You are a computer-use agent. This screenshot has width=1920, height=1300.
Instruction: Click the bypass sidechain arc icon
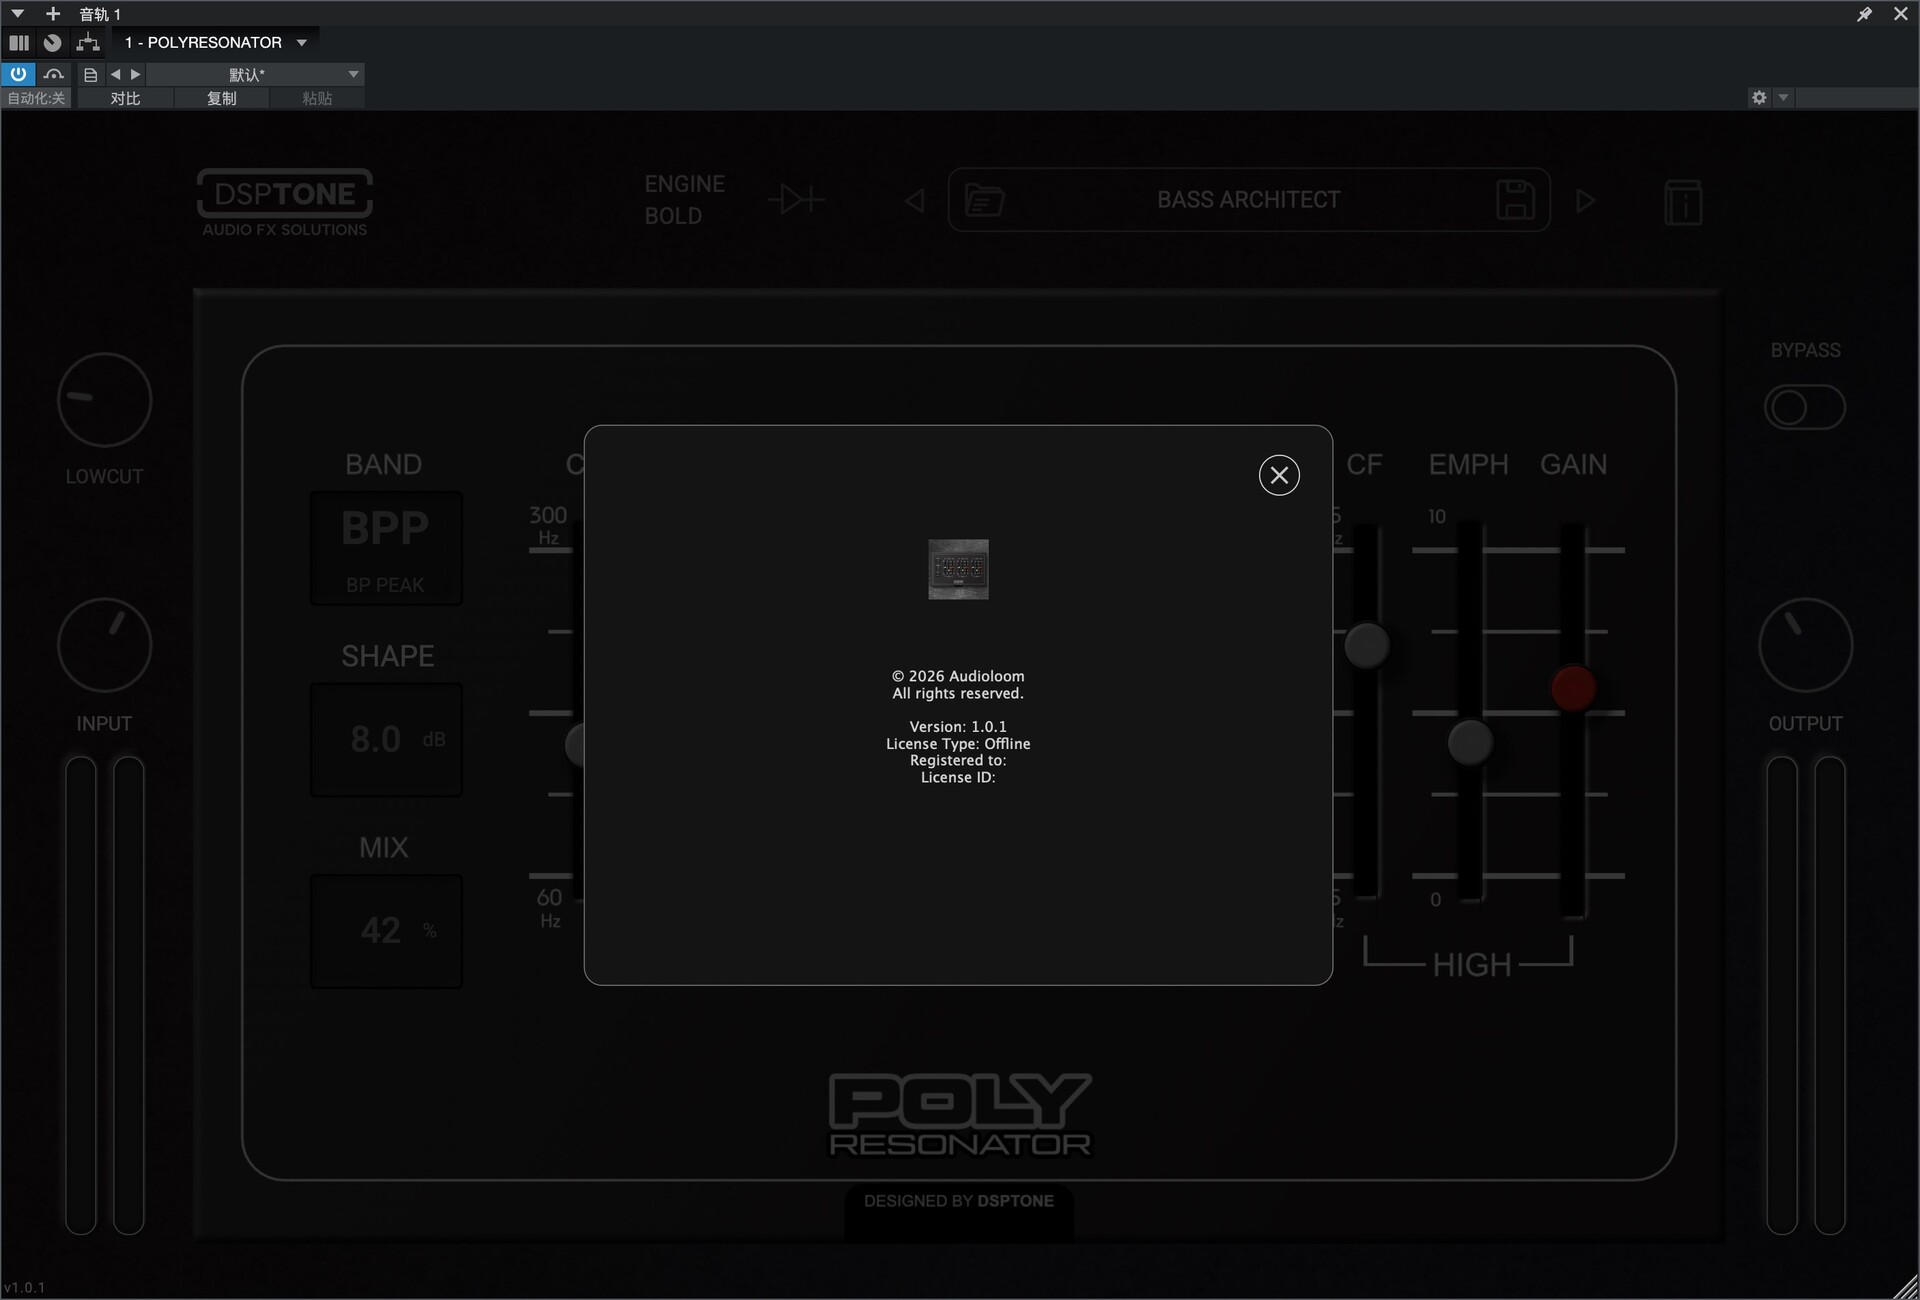point(54,74)
